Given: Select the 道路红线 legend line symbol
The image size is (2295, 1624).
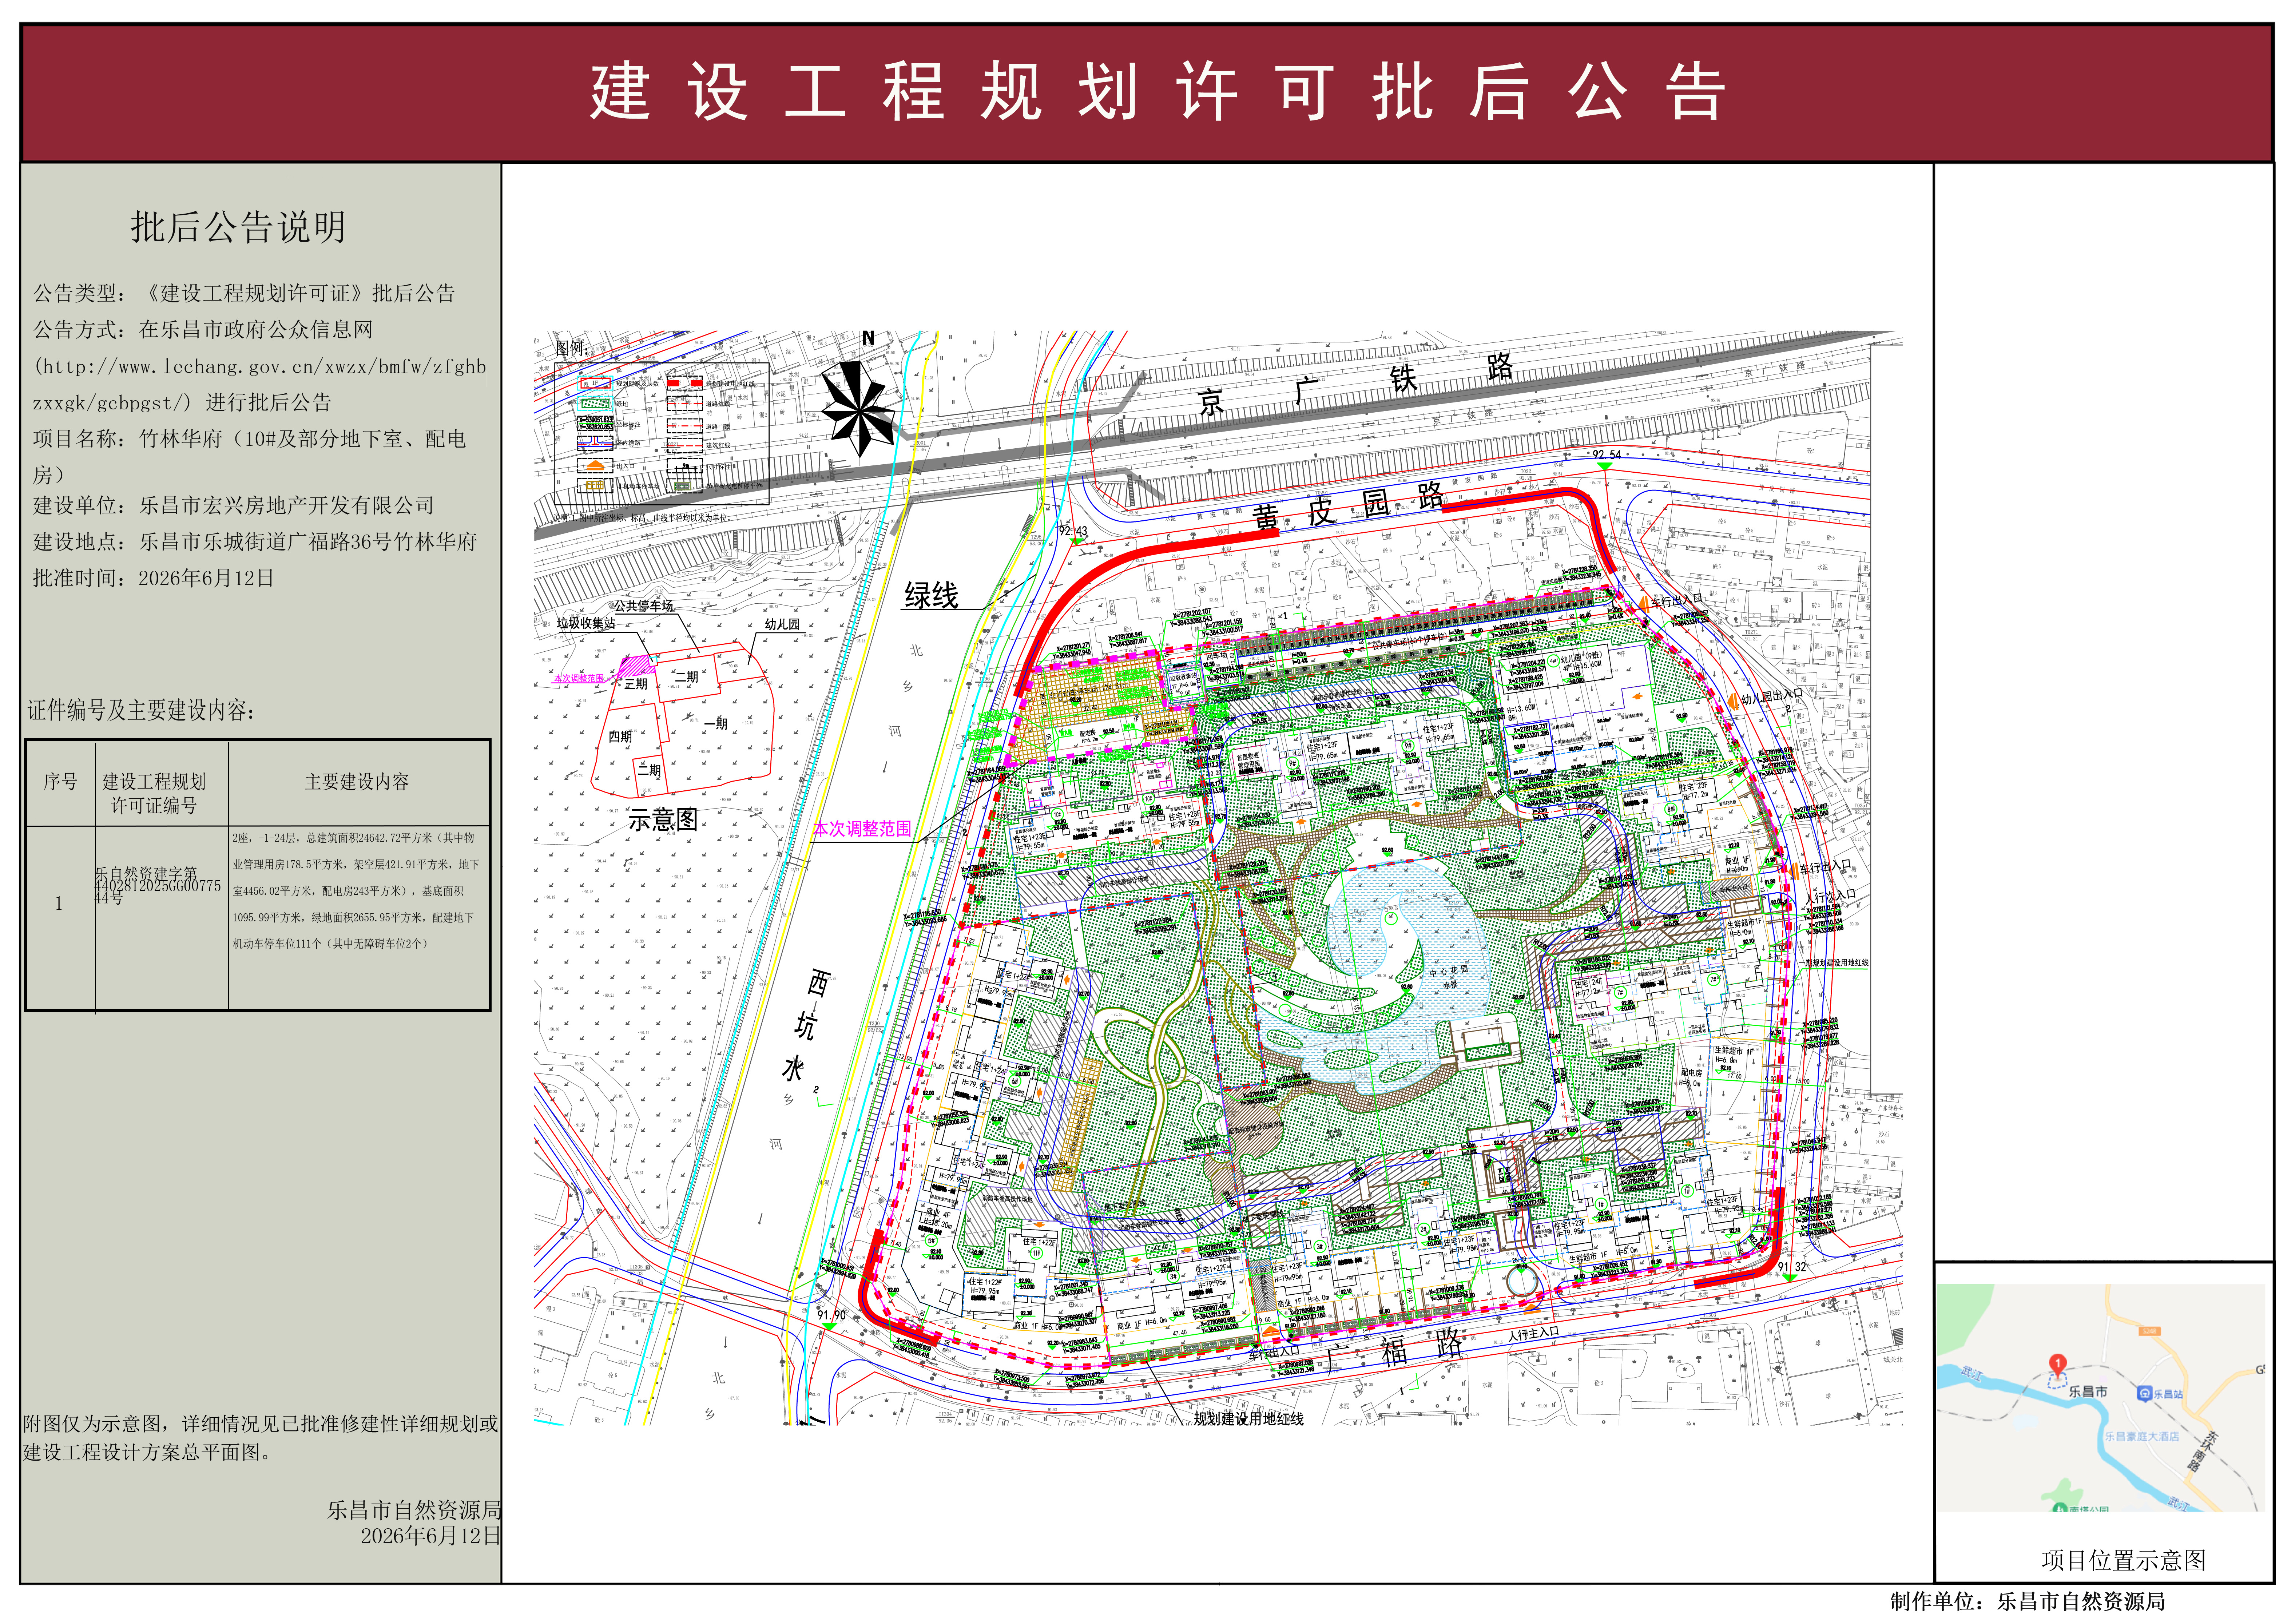Looking at the screenshot, I should (685, 404).
